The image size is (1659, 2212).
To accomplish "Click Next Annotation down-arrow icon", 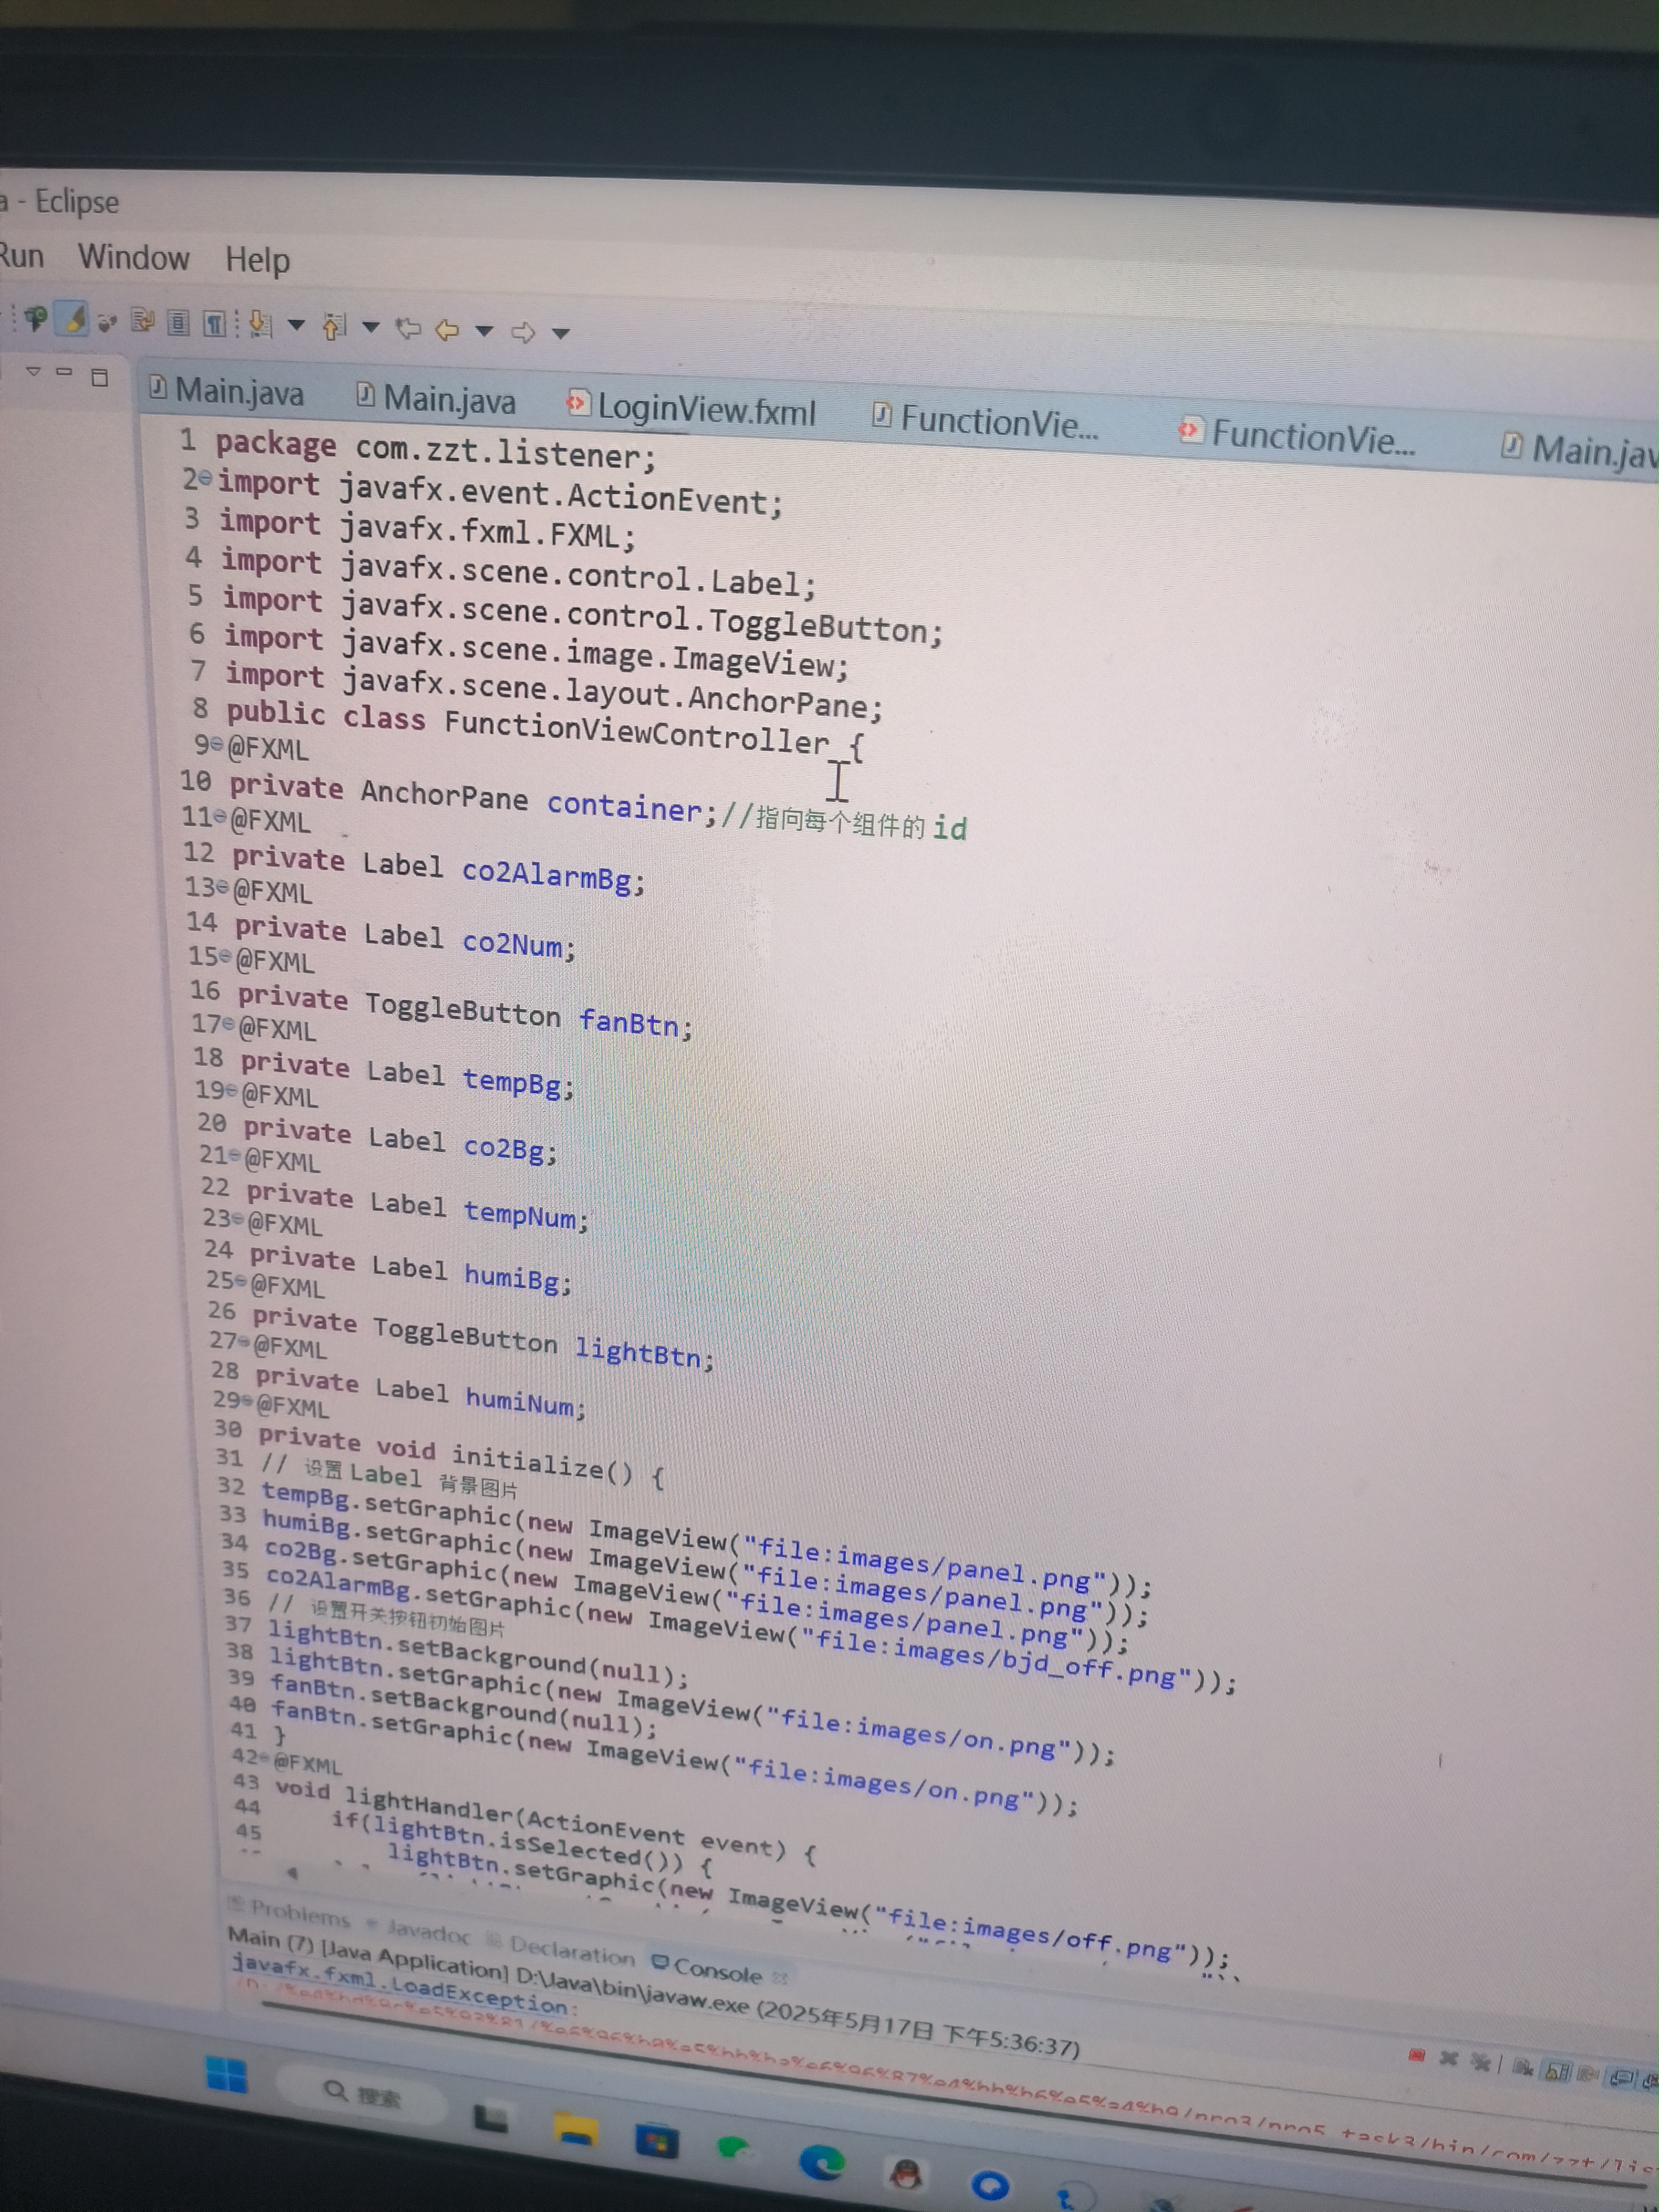I will pyautogui.click(x=260, y=323).
